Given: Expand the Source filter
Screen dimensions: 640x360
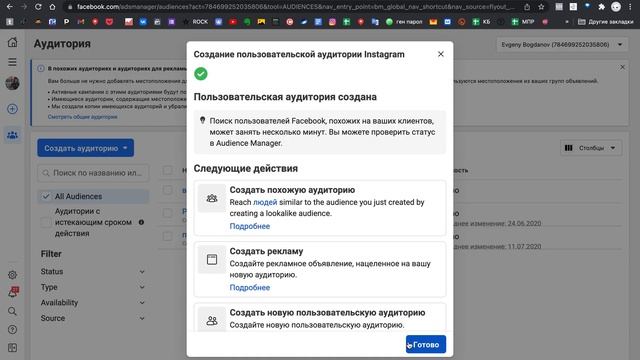Looking at the screenshot, I should [93, 318].
